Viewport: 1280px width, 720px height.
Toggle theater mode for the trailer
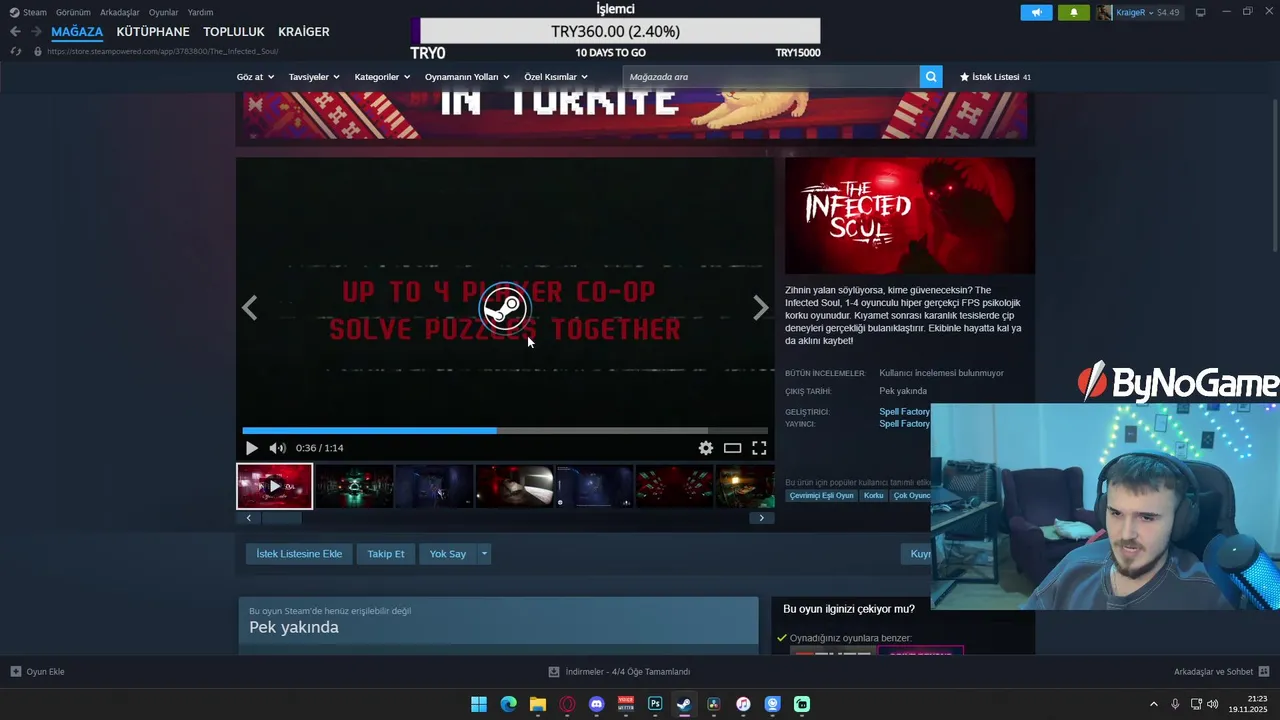732,448
